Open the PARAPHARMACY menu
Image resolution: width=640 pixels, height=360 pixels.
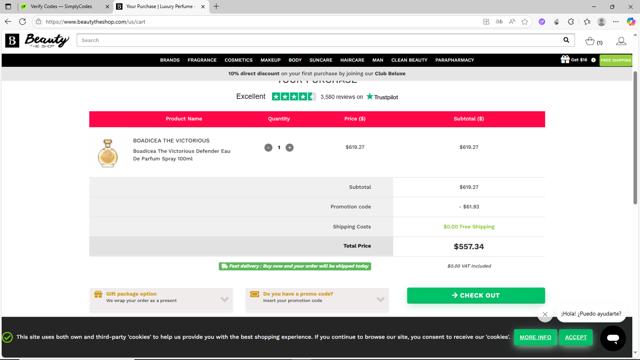[x=455, y=60]
